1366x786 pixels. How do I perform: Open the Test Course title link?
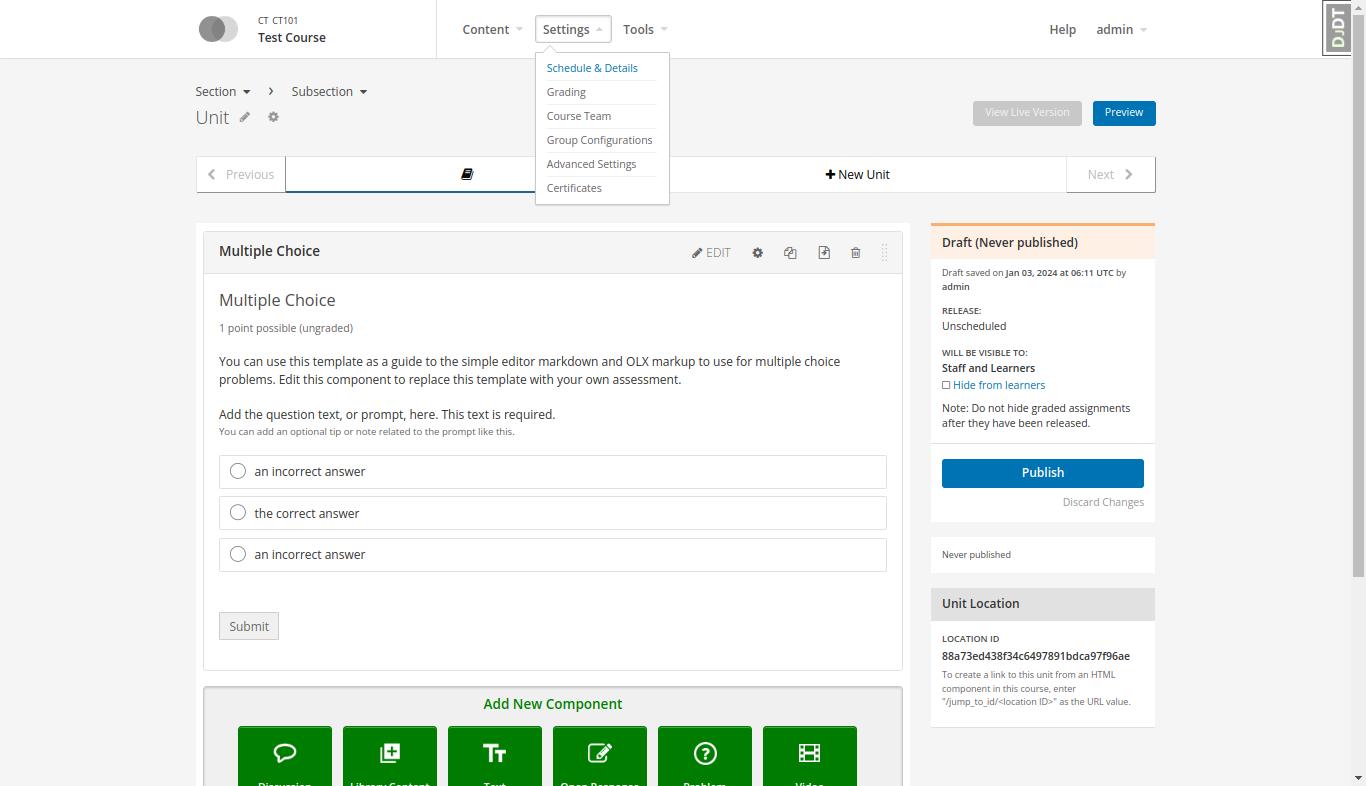292,37
